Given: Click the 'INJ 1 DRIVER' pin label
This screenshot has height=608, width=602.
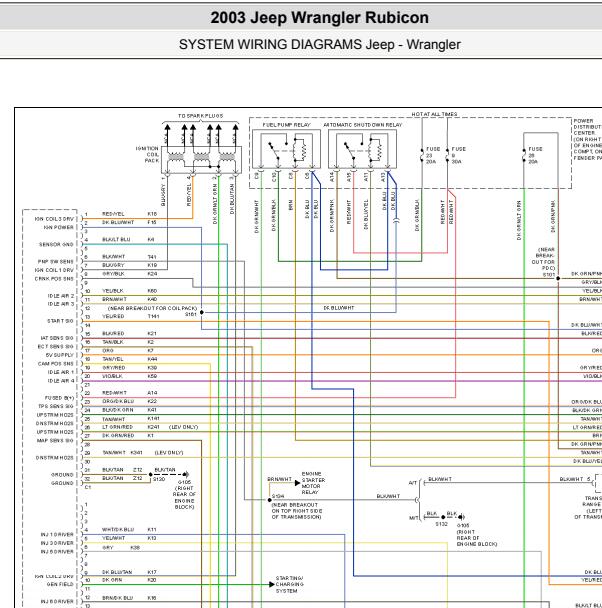Looking at the screenshot, I should coord(57,535).
